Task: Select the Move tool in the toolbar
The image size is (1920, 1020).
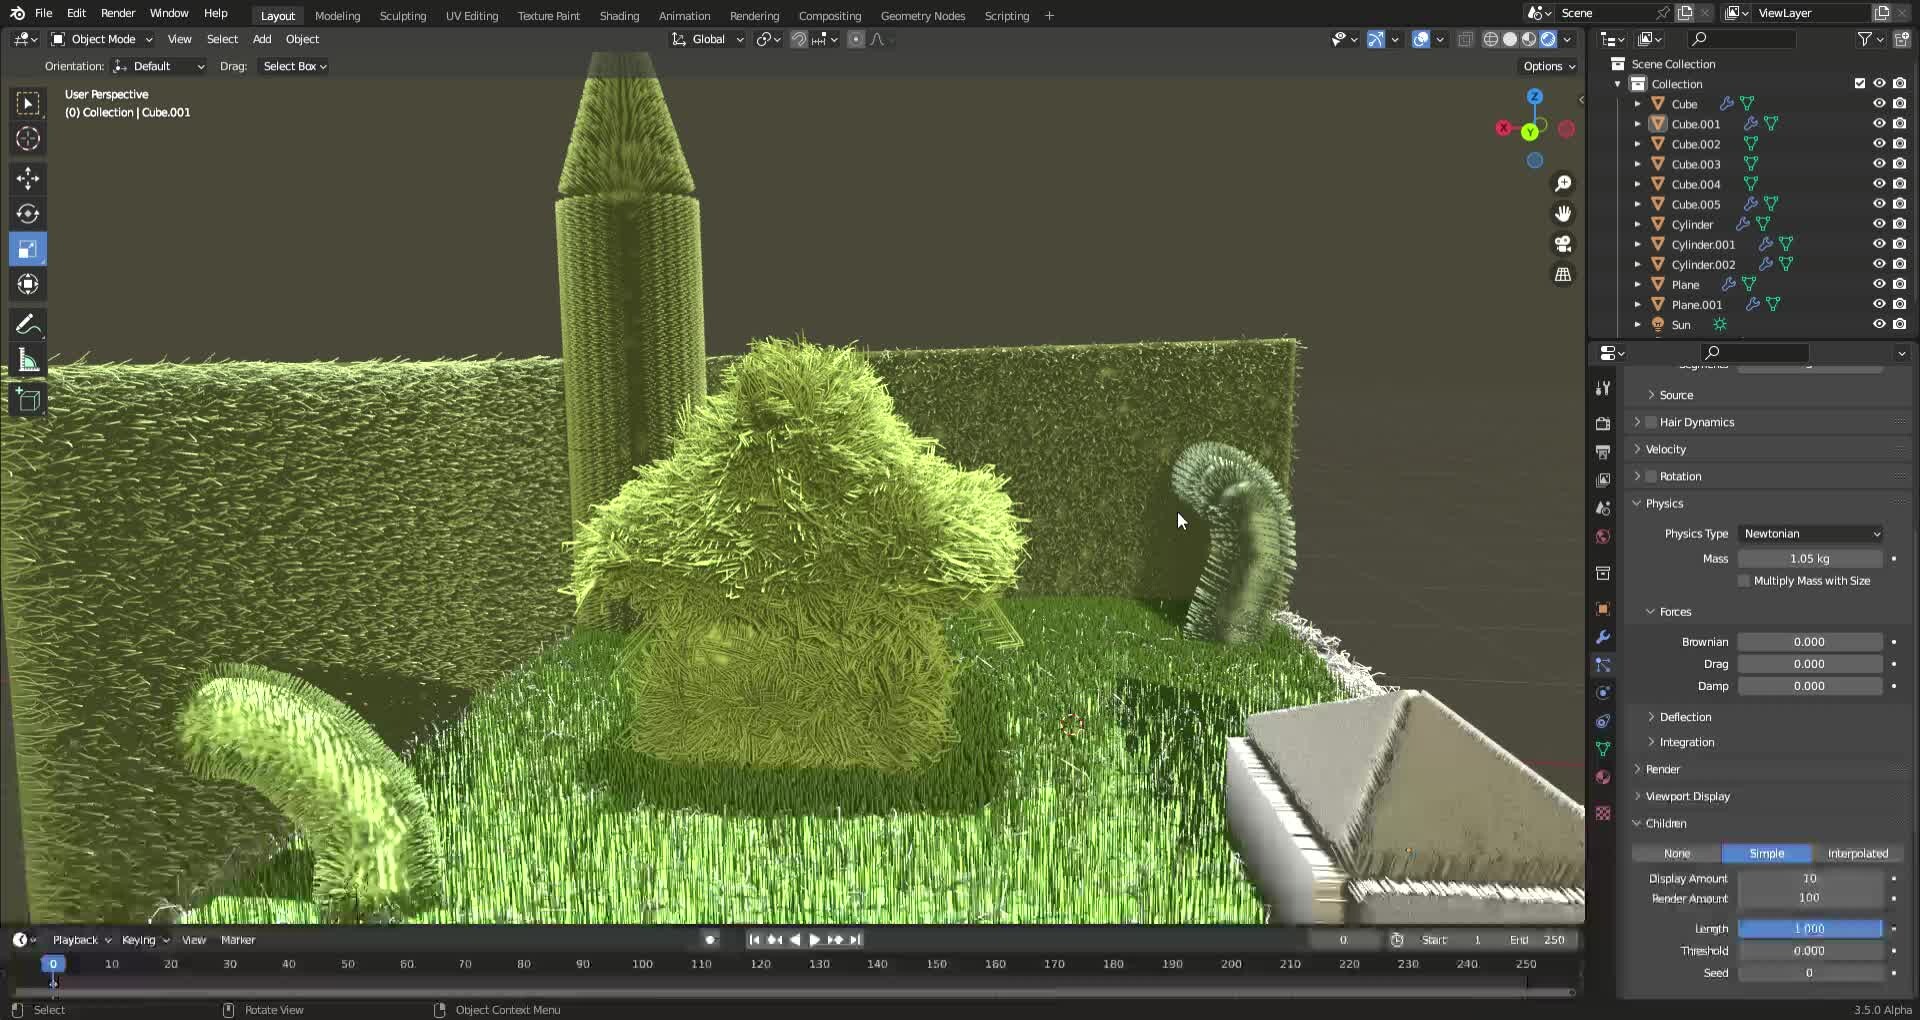Action: 27,178
